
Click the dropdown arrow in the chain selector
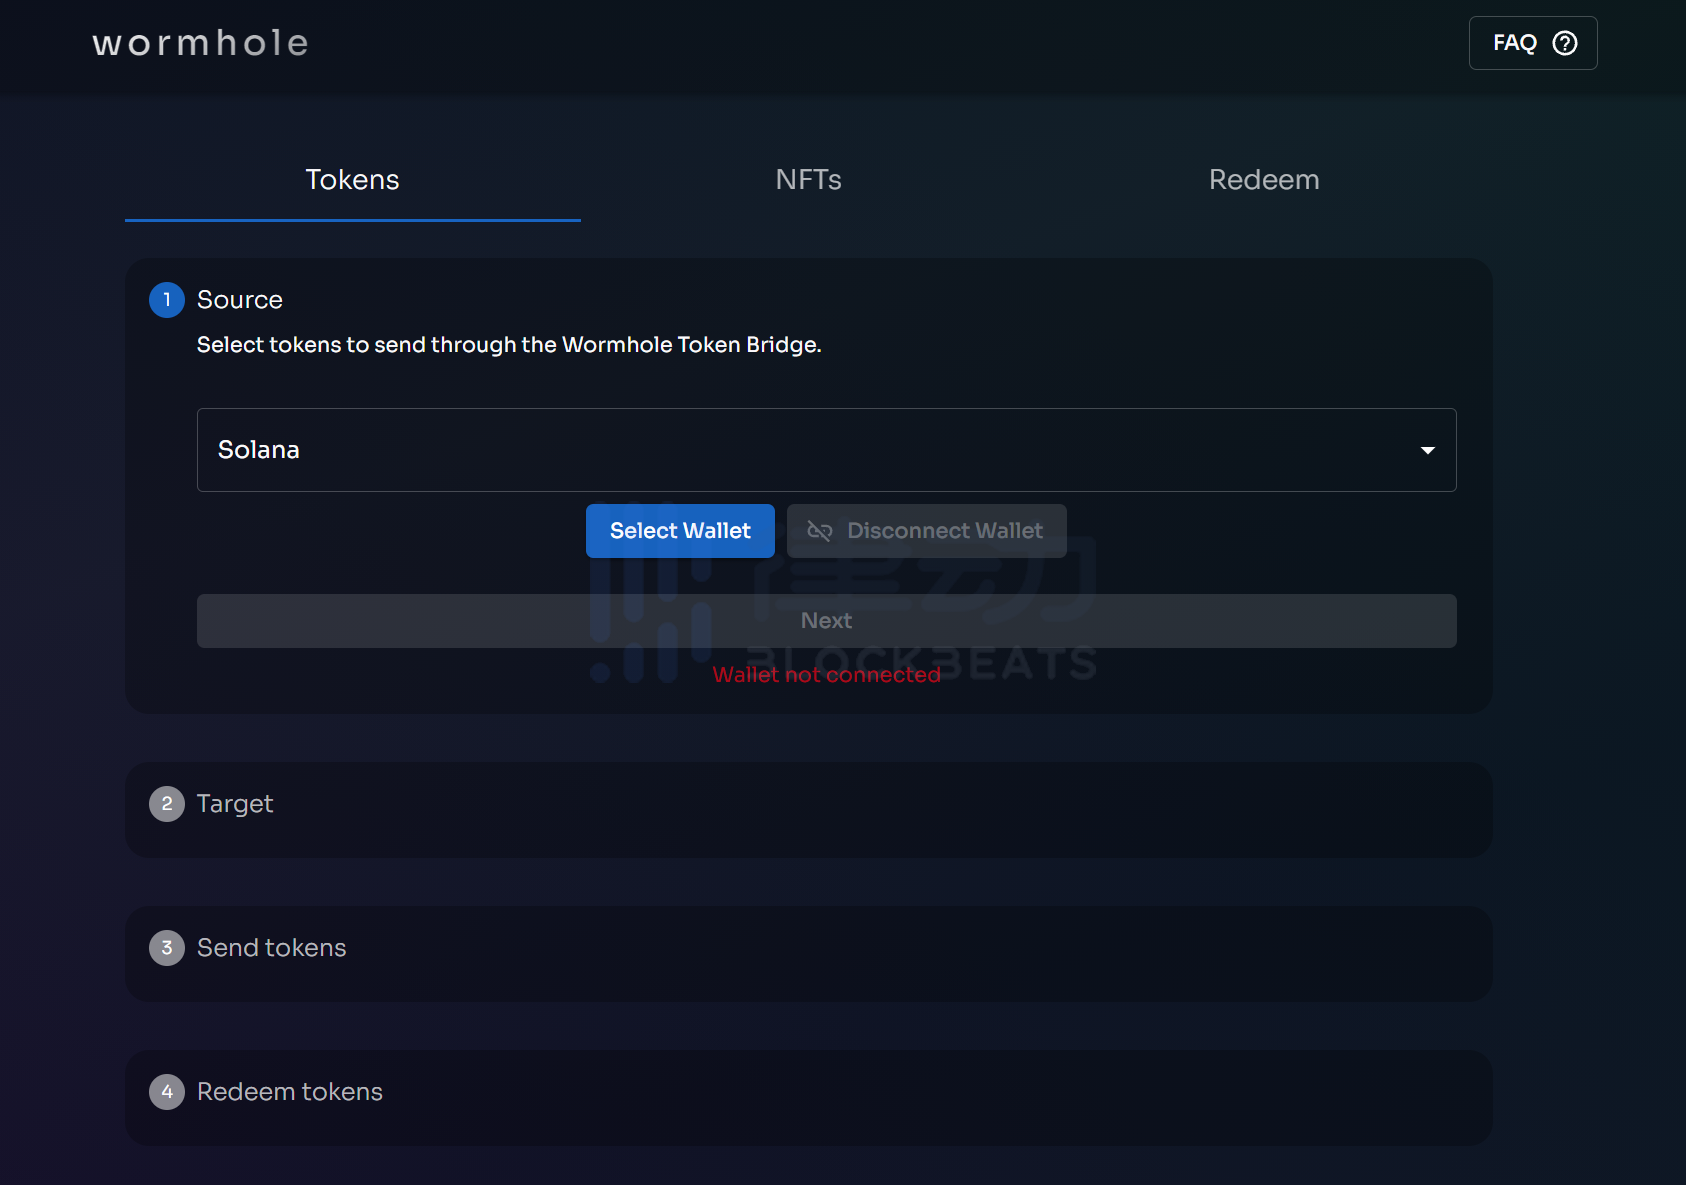pyautogui.click(x=1427, y=450)
